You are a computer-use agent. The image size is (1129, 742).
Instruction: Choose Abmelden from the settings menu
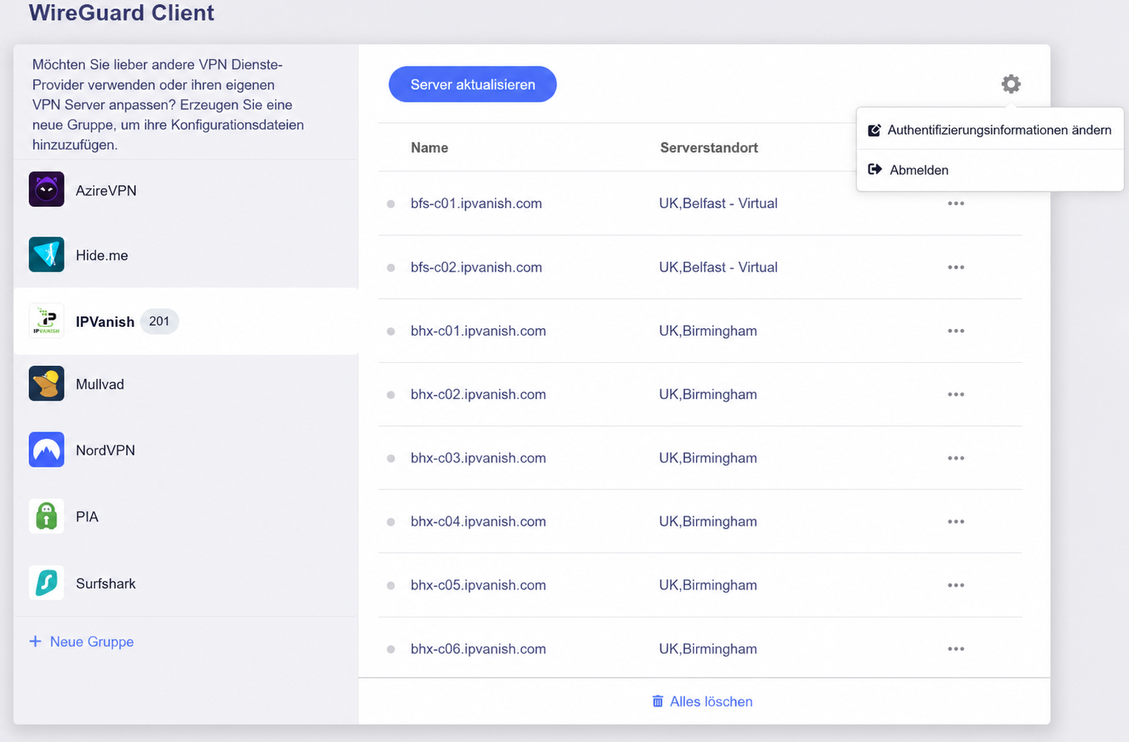pos(990,170)
